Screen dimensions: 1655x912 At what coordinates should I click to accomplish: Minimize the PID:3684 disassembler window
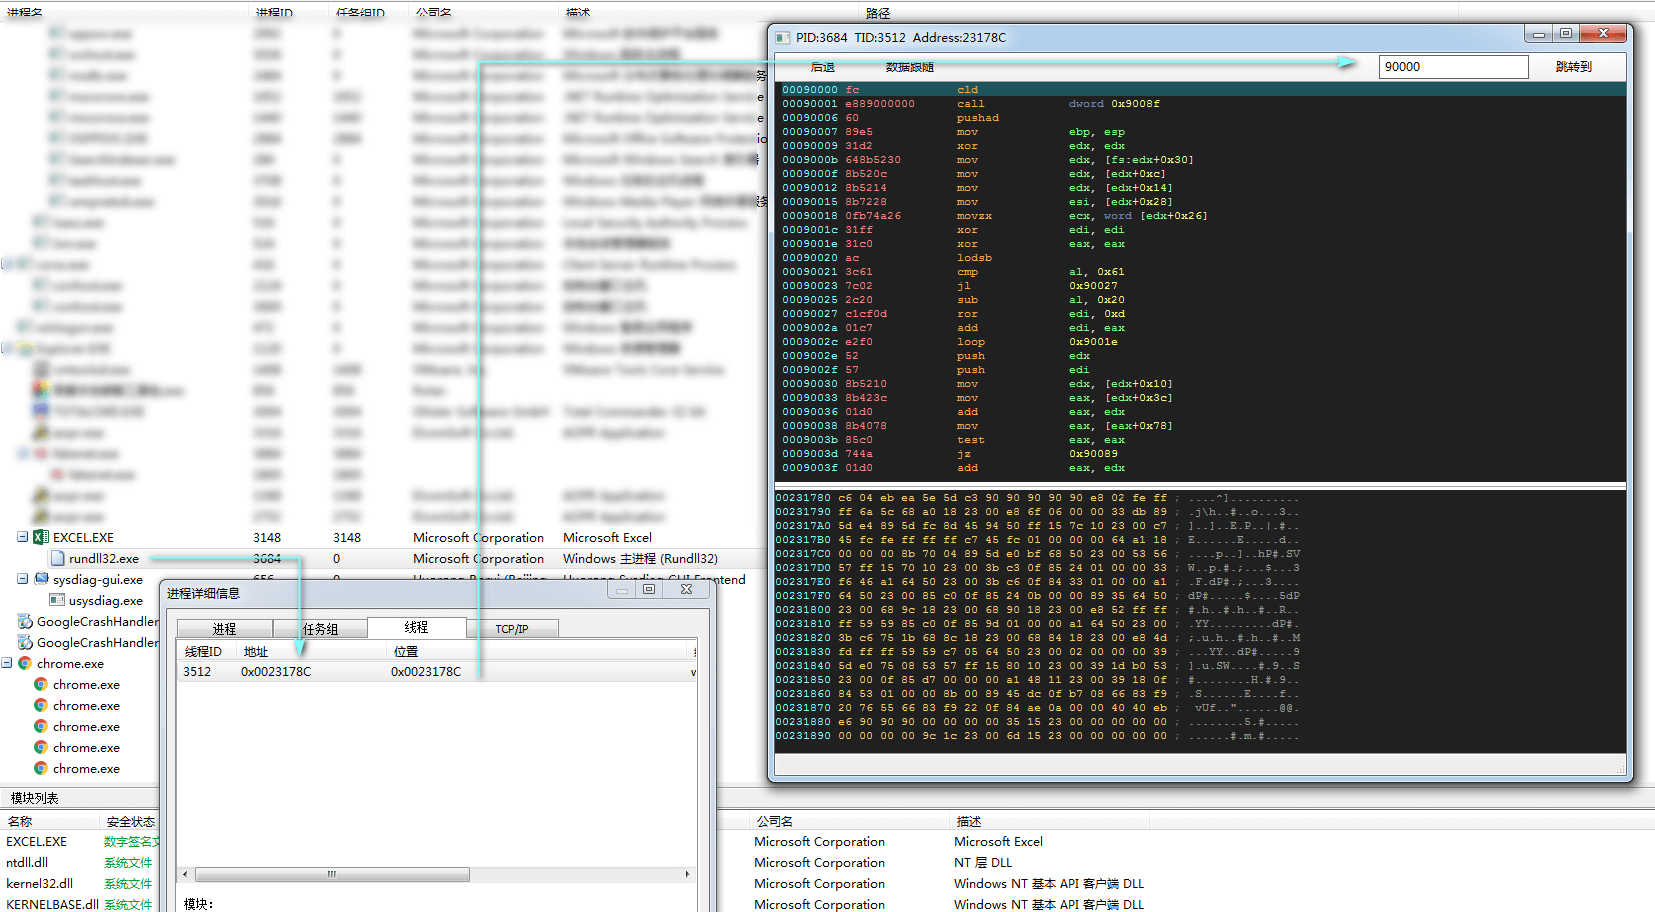[1539, 34]
